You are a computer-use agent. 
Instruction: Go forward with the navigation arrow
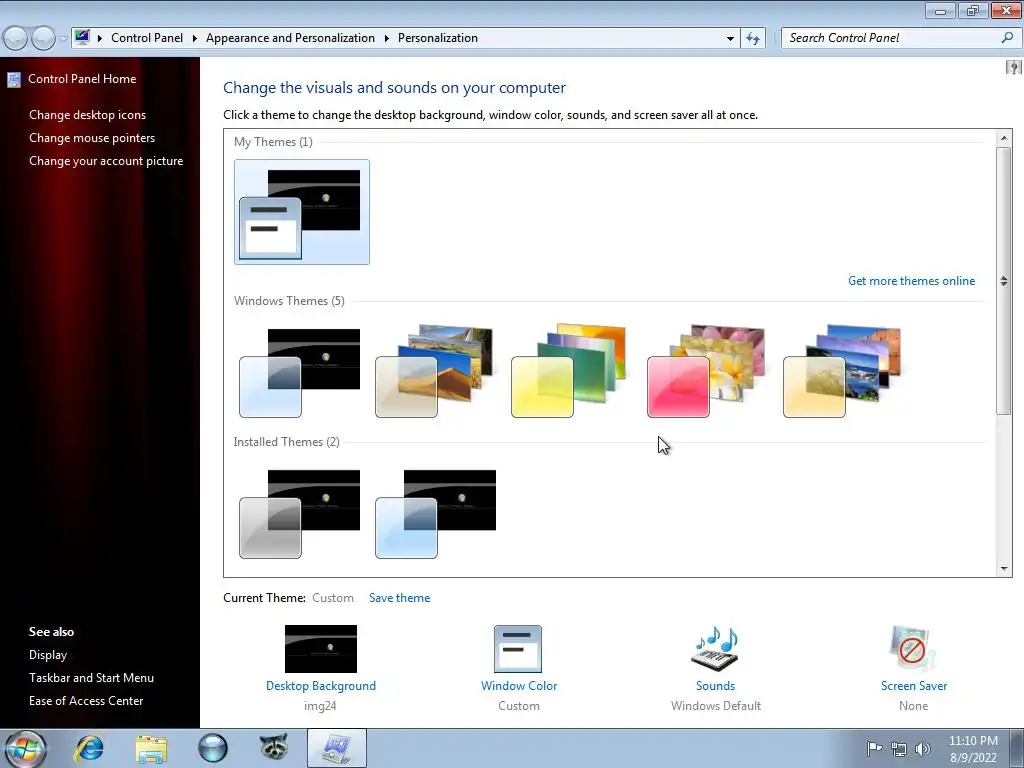point(43,39)
